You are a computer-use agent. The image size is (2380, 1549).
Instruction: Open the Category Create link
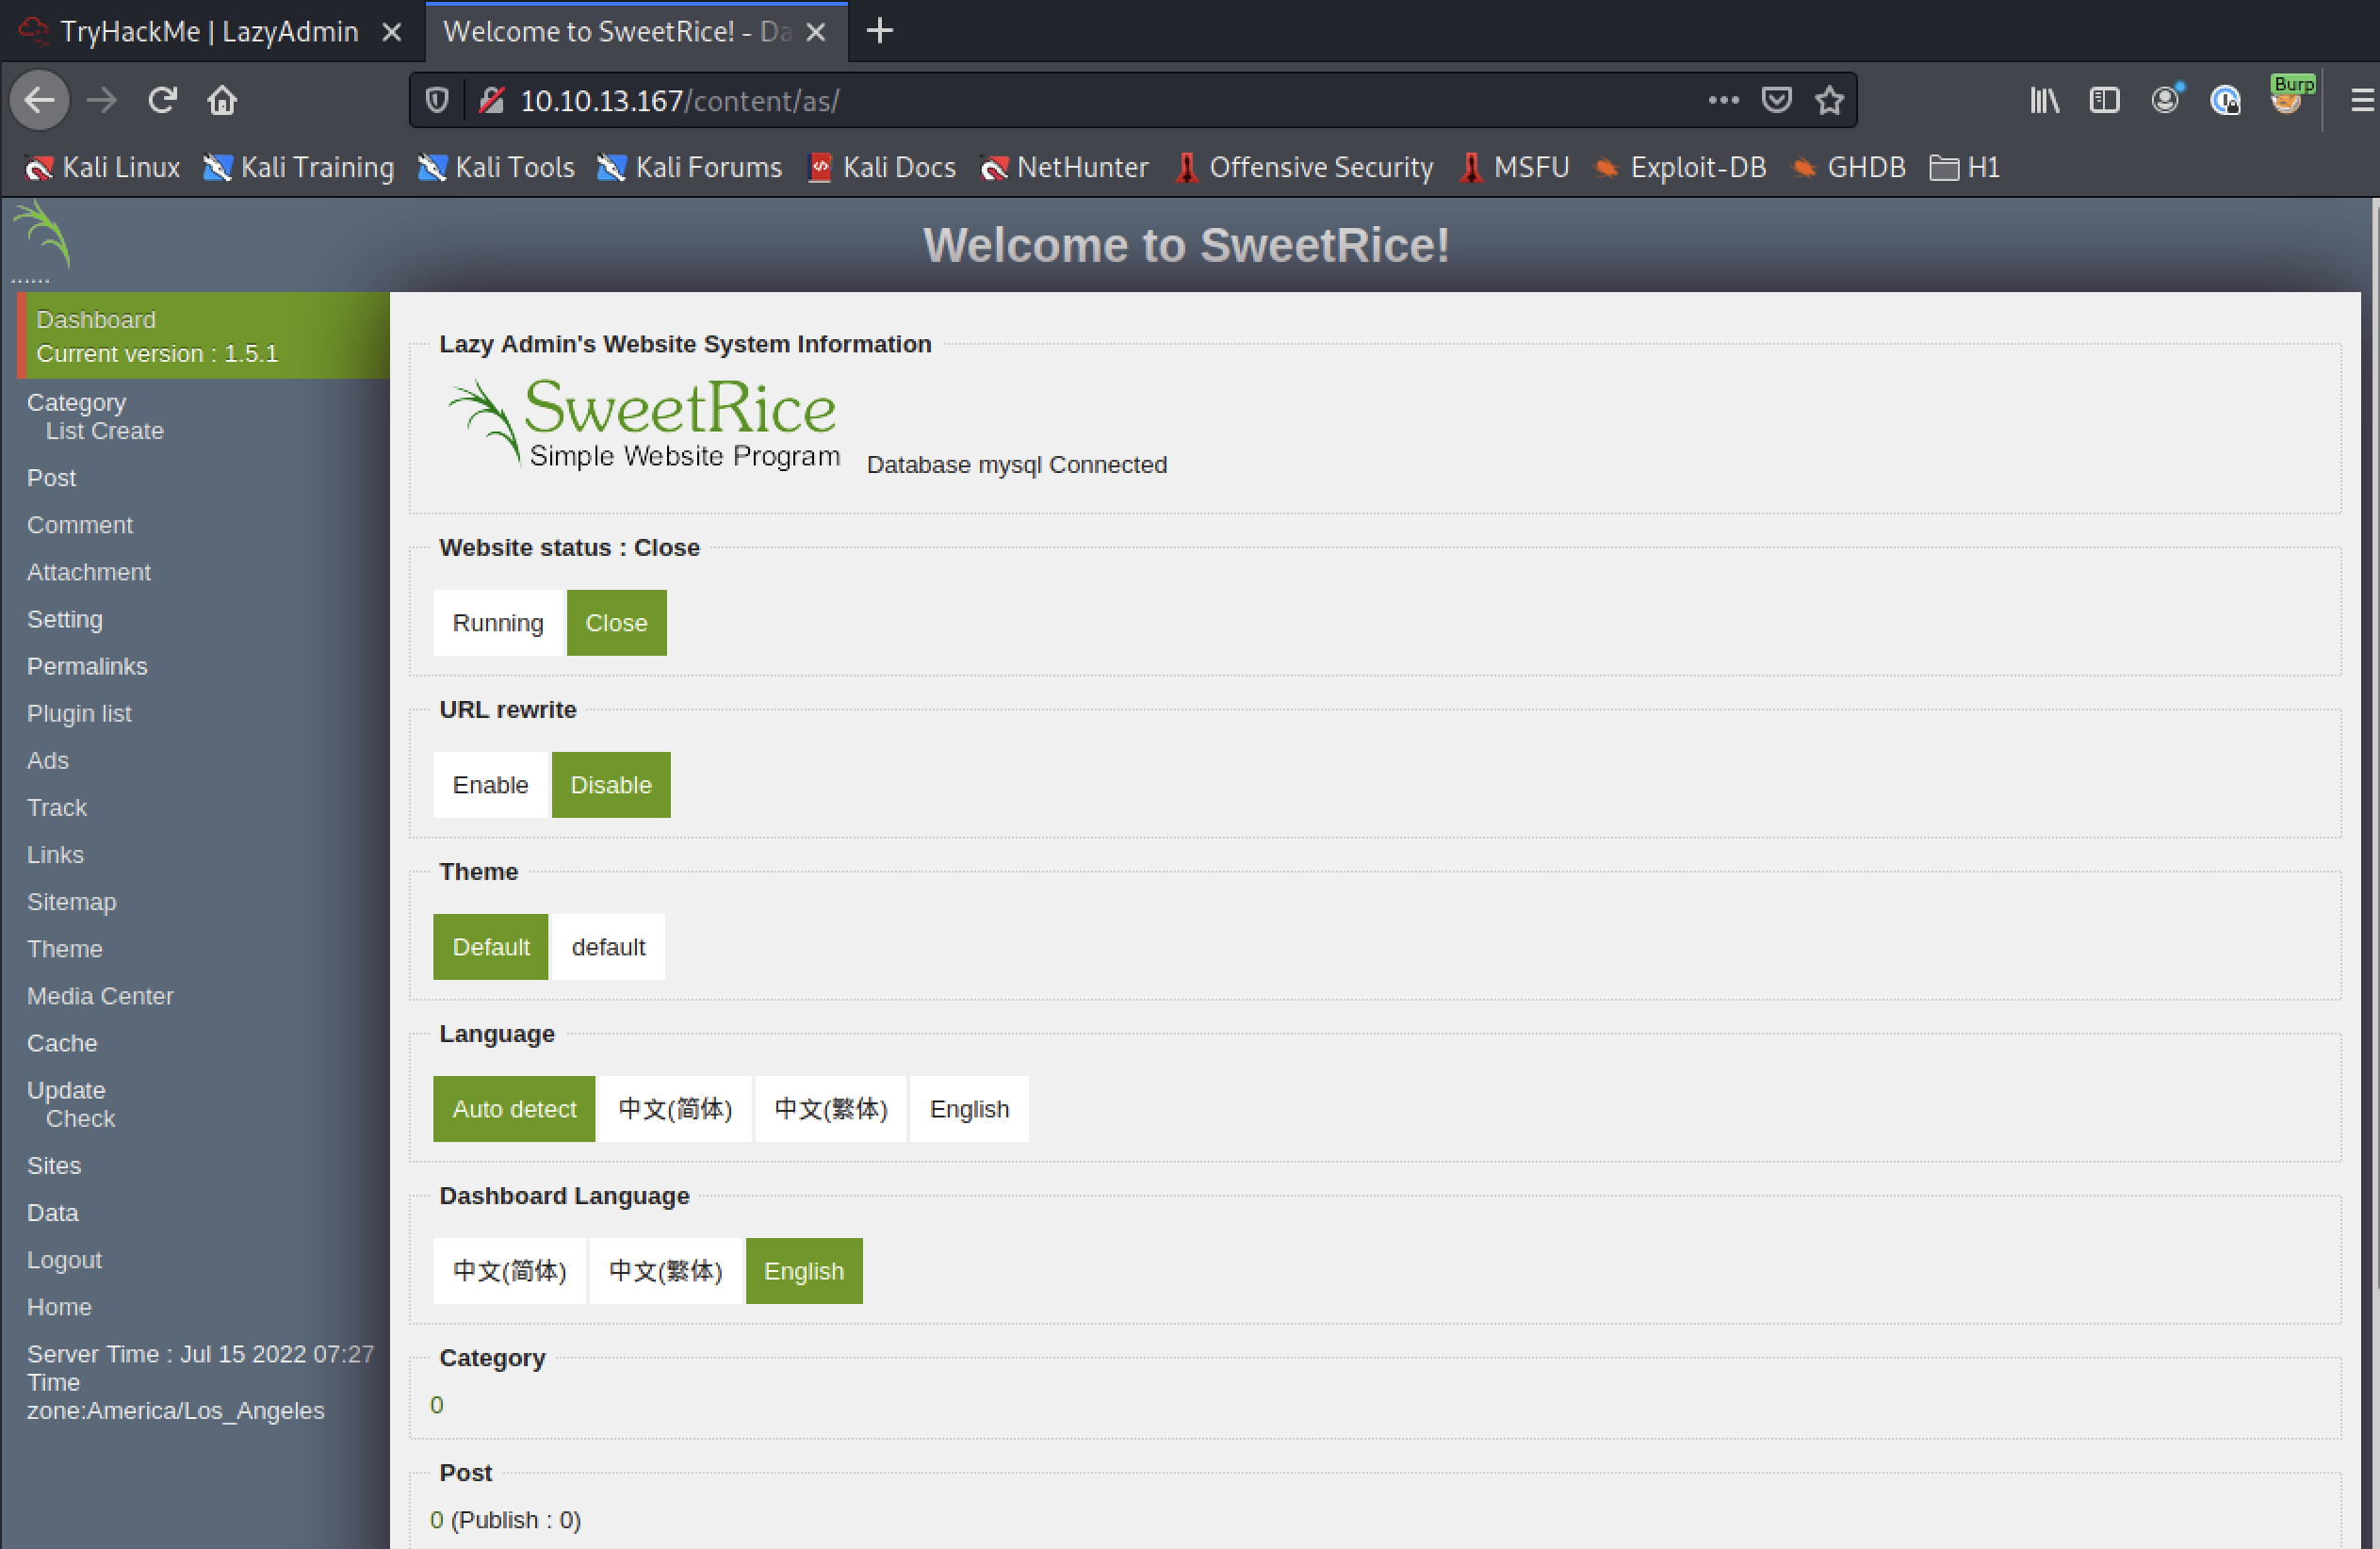point(127,431)
